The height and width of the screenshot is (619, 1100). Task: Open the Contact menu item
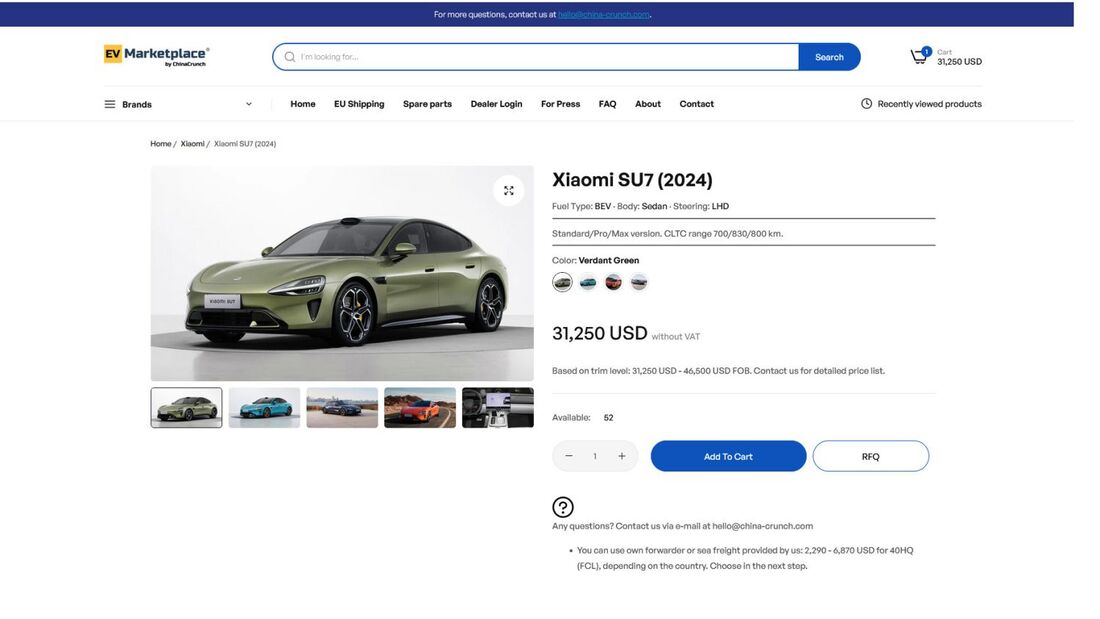click(x=697, y=104)
